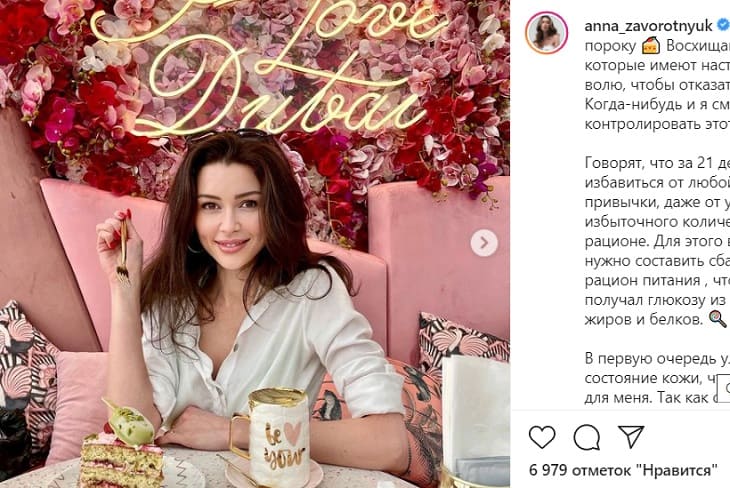The image size is (730, 488).
Task: Click the magnifying glass emoji after "жиров и белков"
Action: point(717,319)
